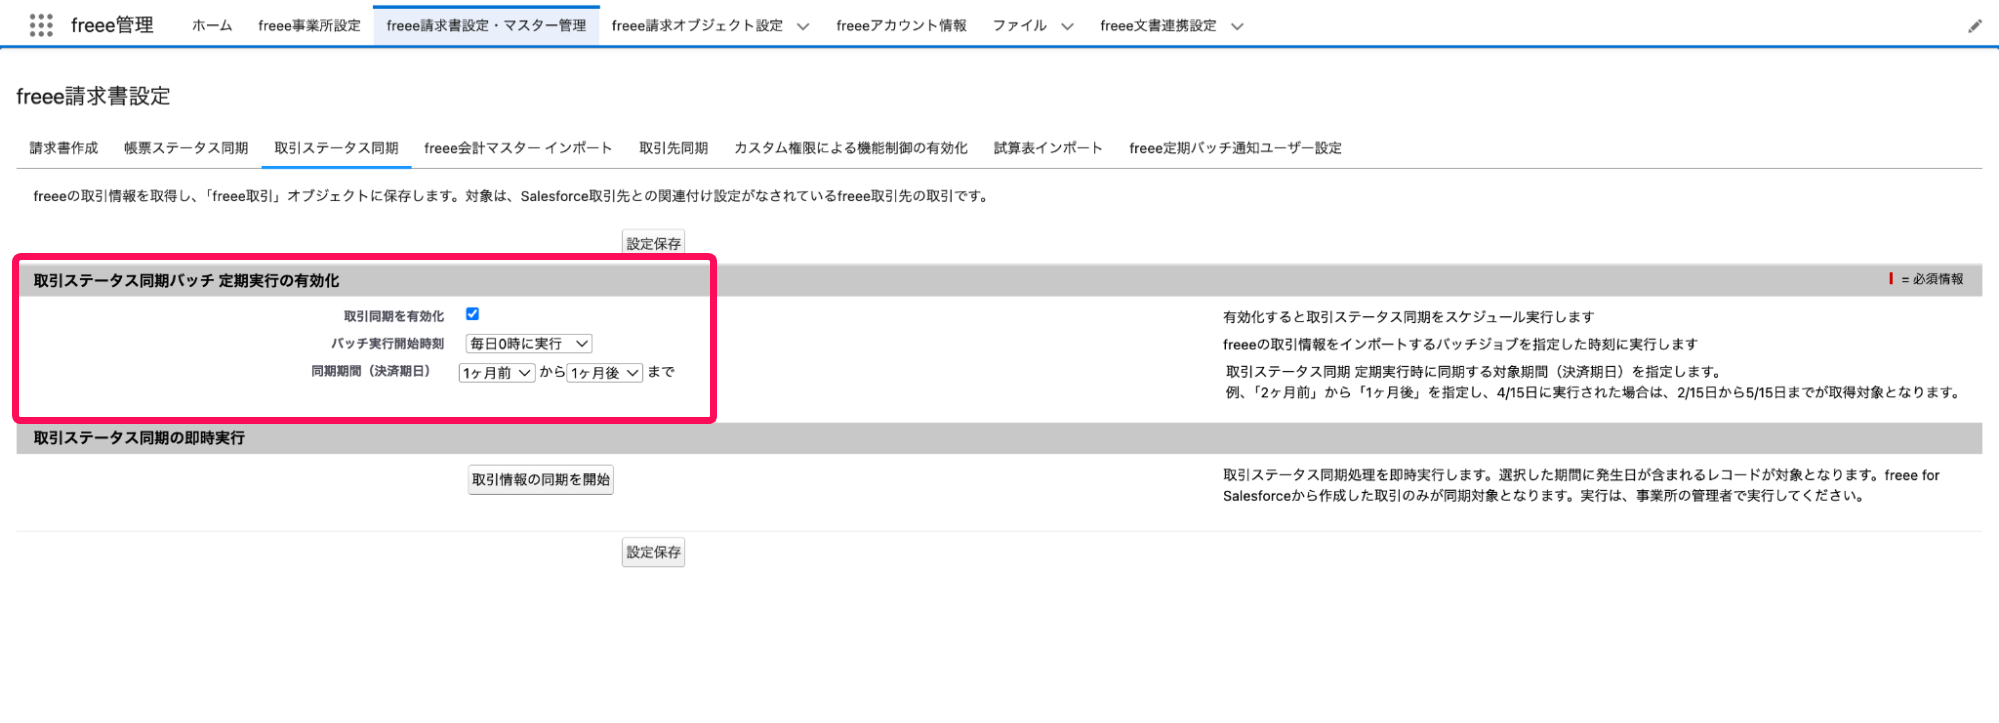Screen dimensions: 1999x723
Task: Click the bottom 設定保存 button
Action: coord(653,552)
